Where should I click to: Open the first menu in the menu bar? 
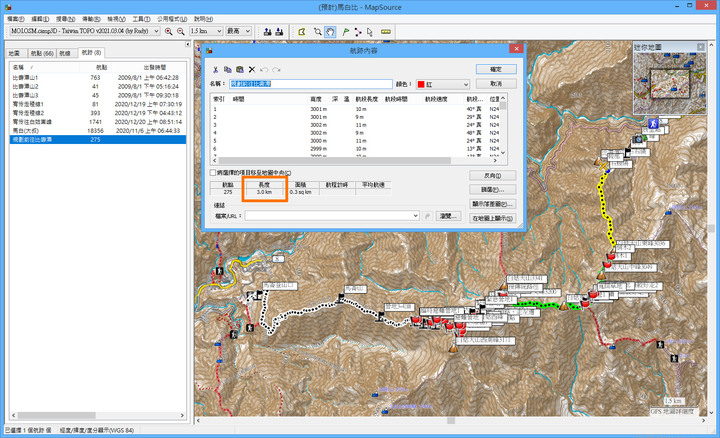[16, 19]
